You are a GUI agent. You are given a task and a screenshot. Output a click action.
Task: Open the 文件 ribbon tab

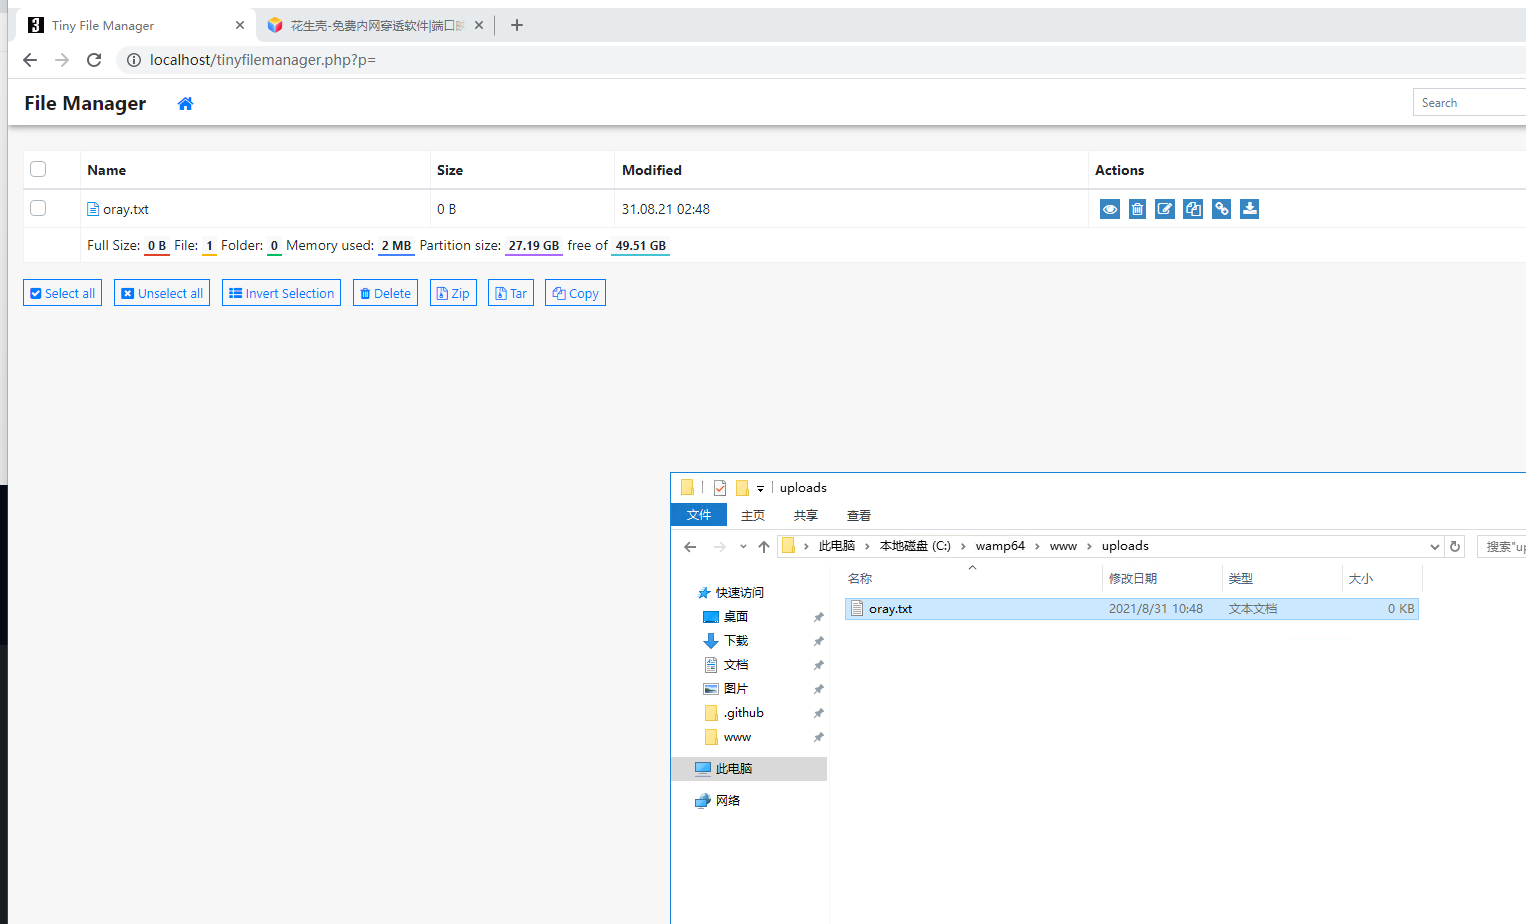699,515
